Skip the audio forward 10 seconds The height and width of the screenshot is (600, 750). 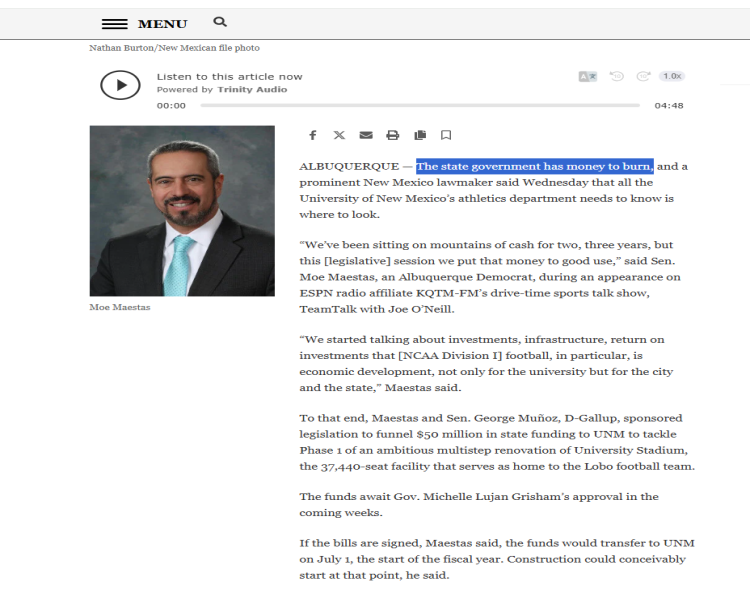click(644, 76)
